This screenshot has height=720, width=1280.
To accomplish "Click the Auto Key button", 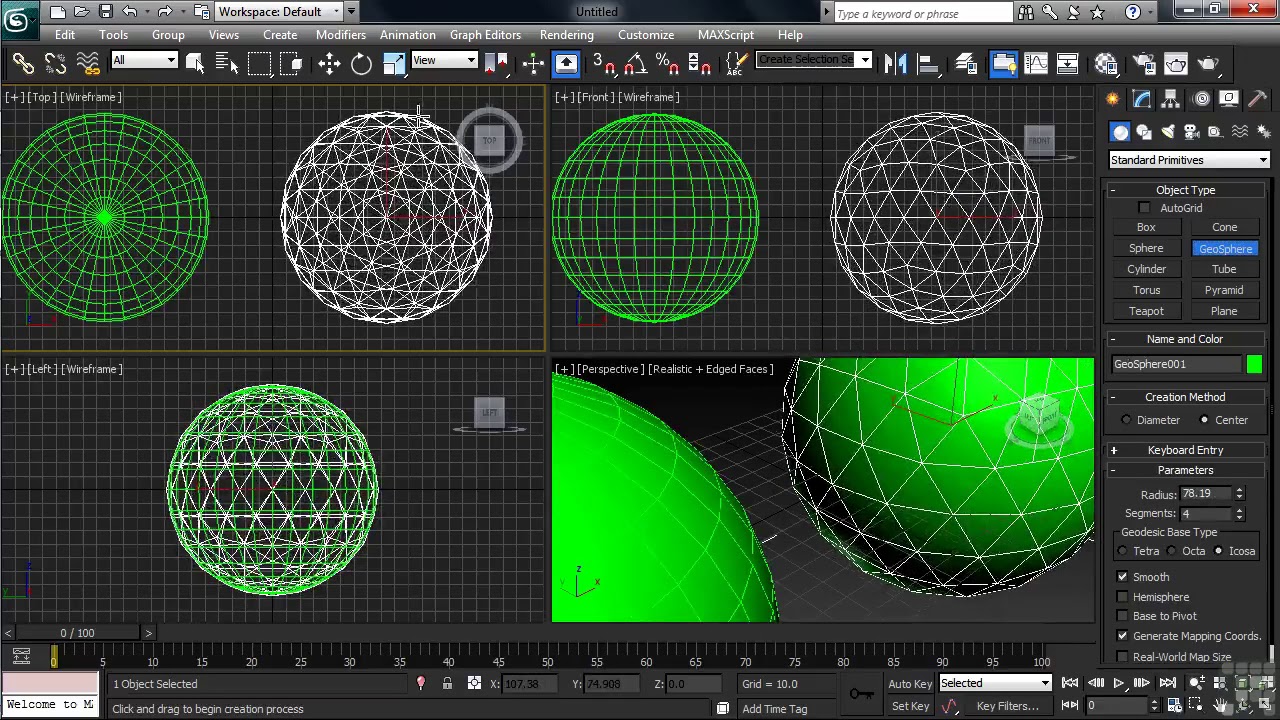I will pyautogui.click(x=910, y=684).
